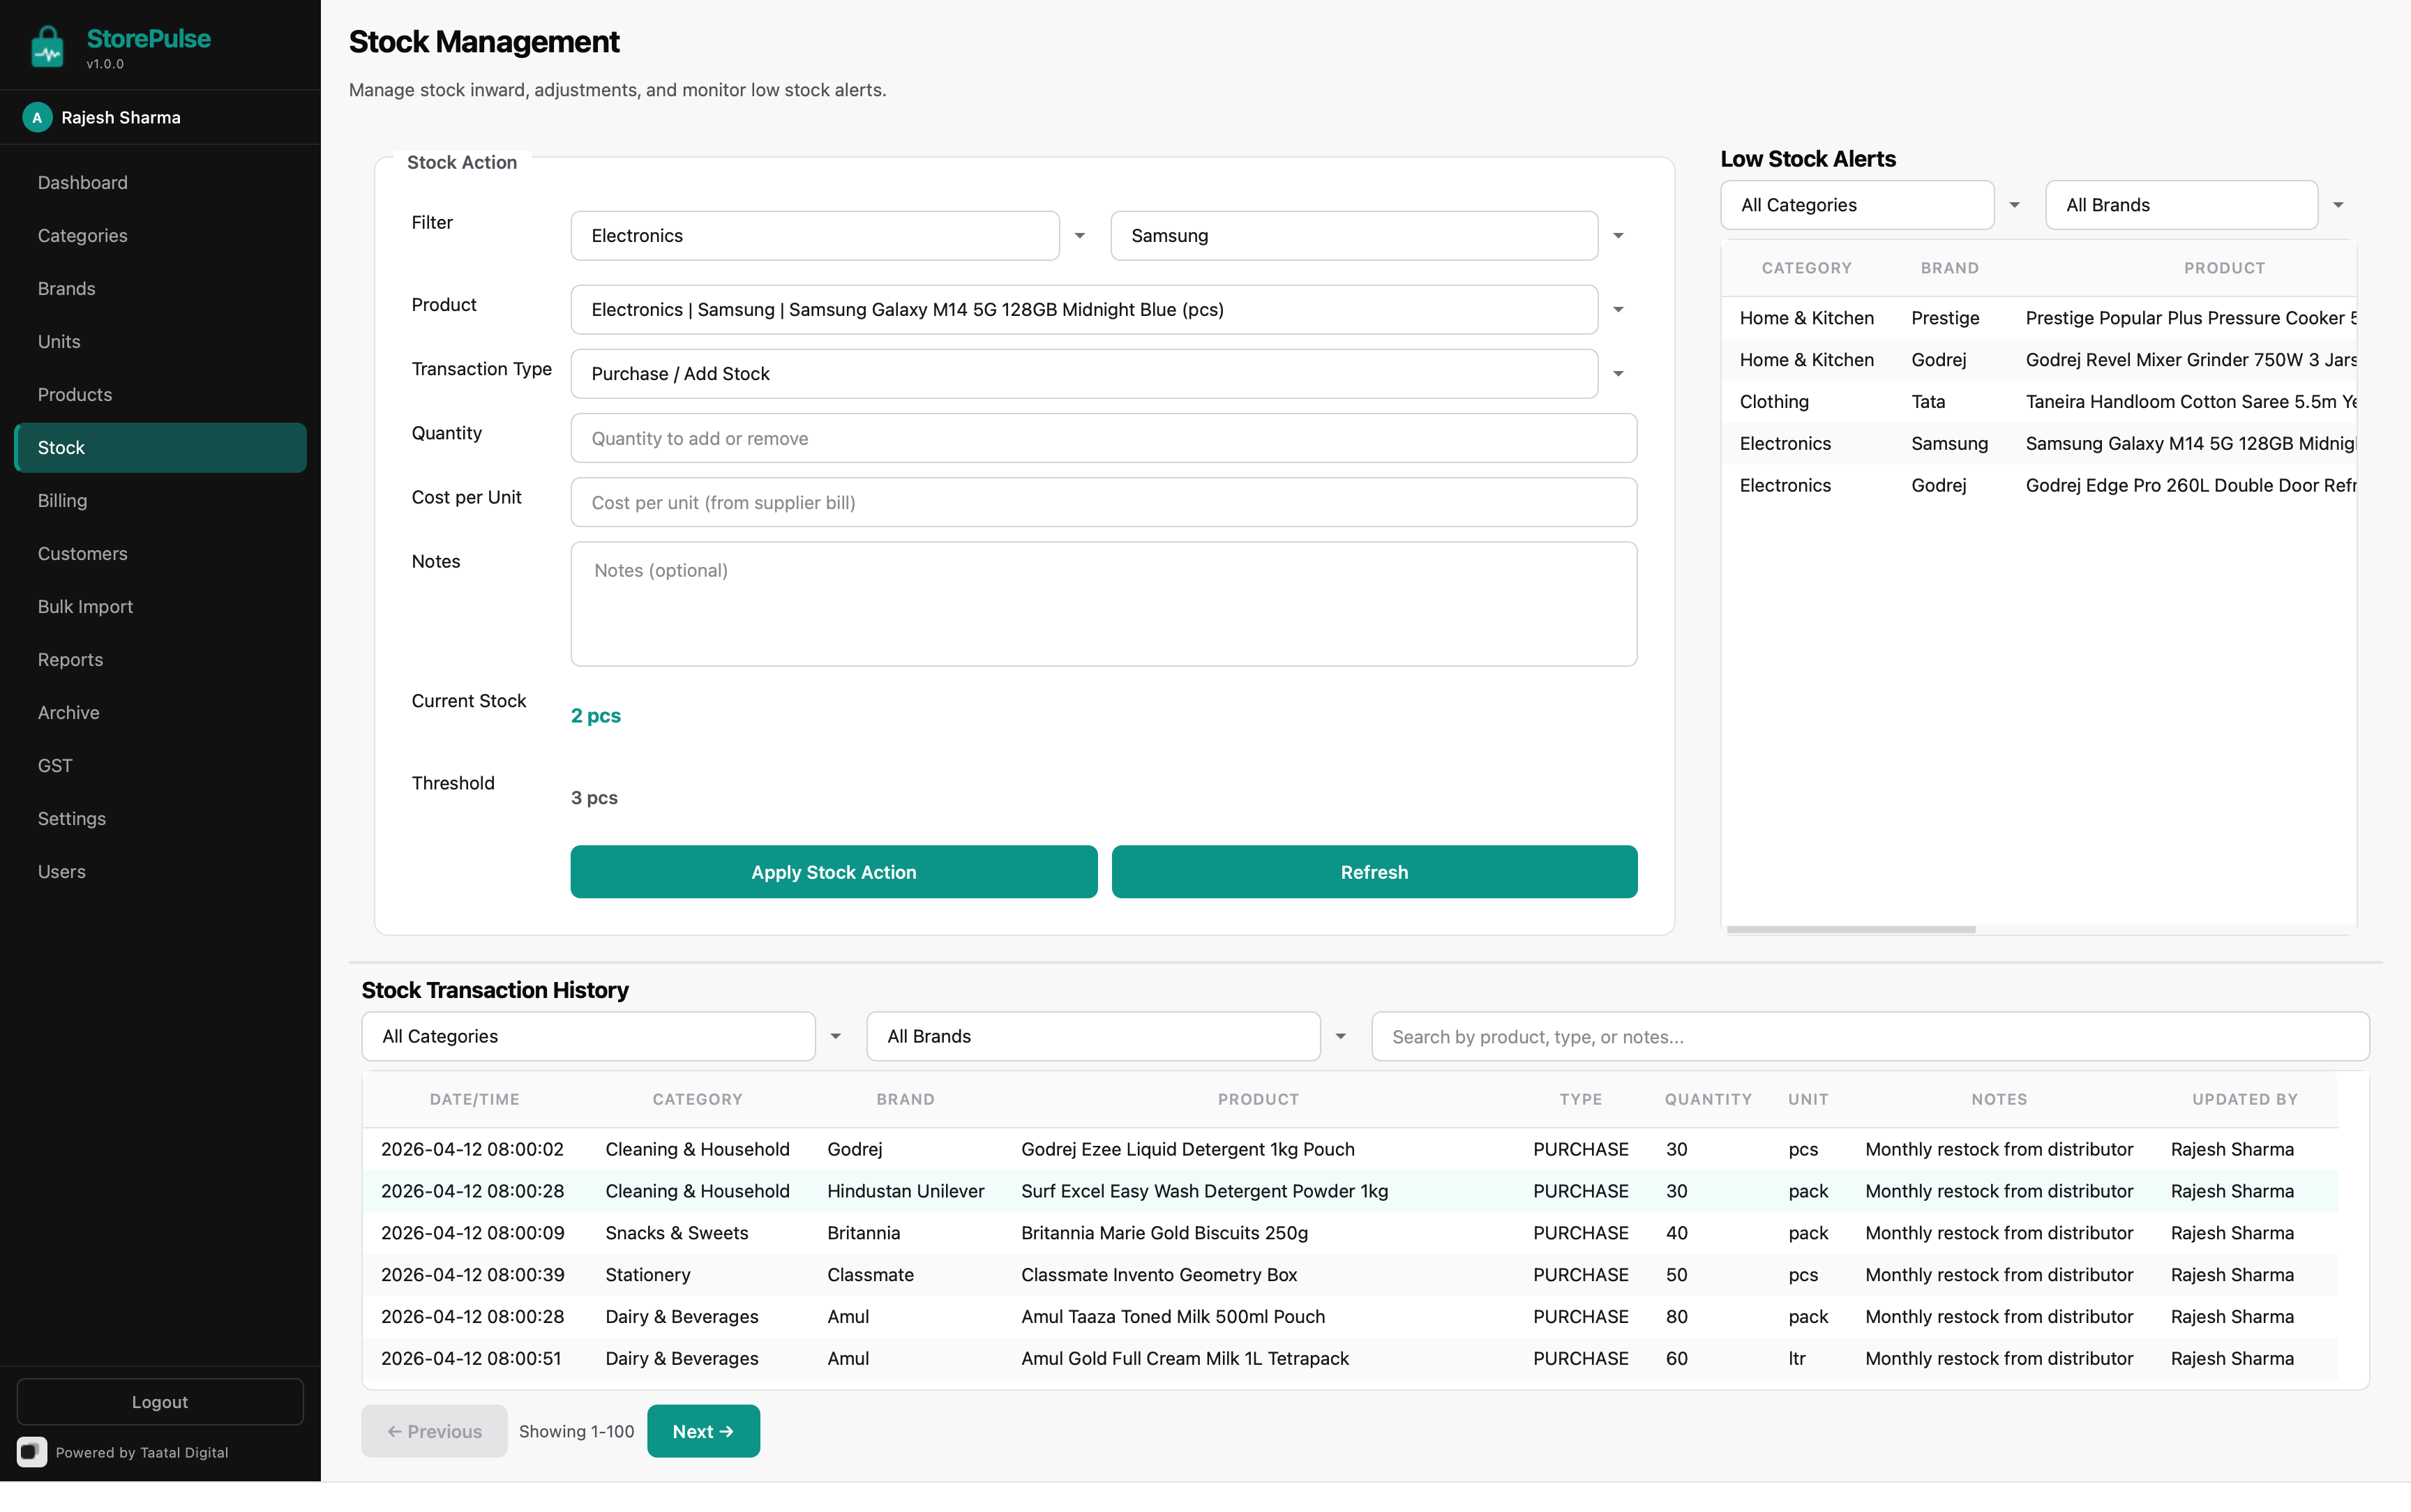Click the 3 pcs threshold value
This screenshot has height=1512, width=2411.
[x=594, y=798]
